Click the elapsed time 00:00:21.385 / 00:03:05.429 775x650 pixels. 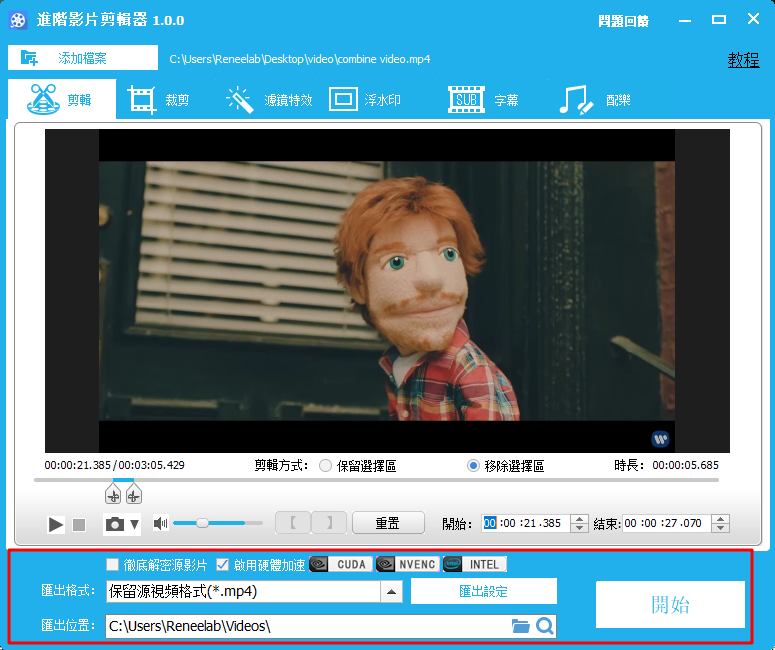pyautogui.click(x=114, y=465)
